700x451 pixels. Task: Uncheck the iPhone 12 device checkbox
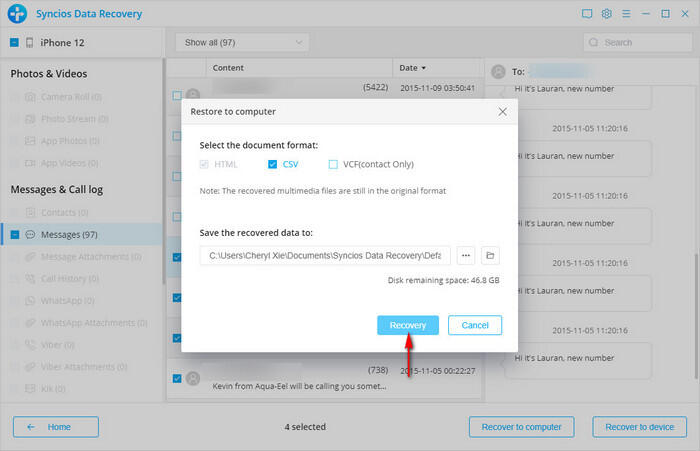(14, 42)
